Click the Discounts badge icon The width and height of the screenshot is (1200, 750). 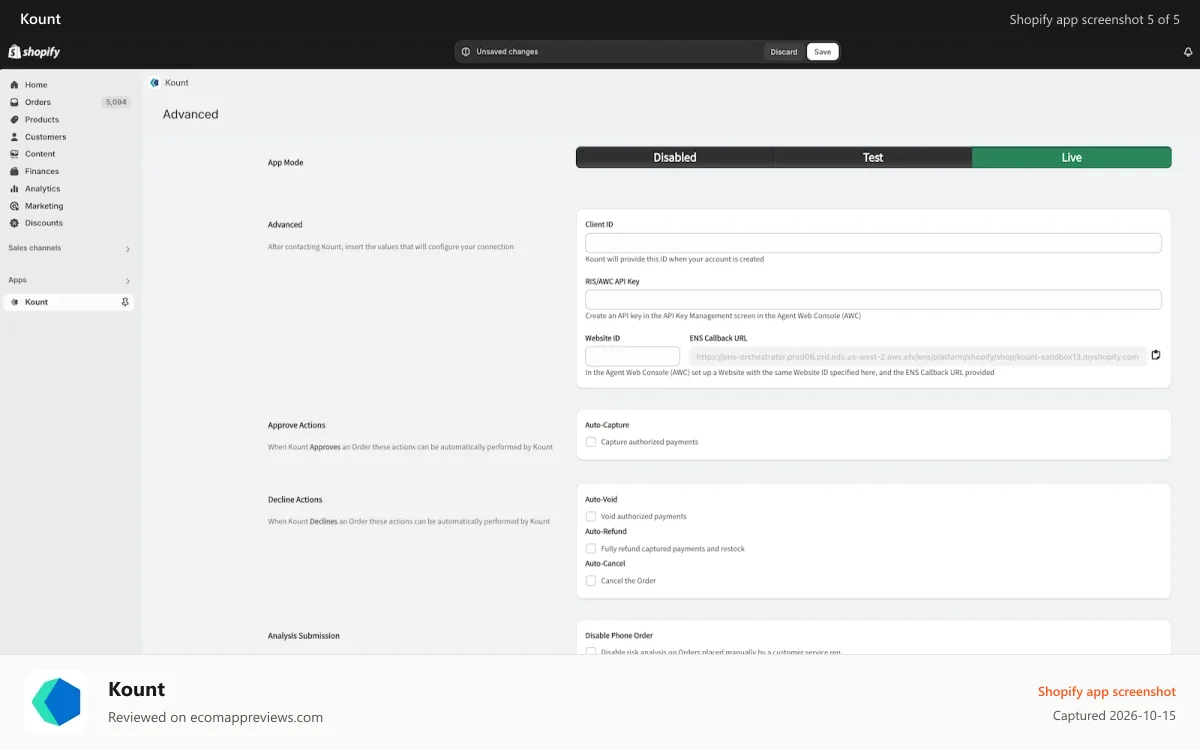pyautogui.click(x=14, y=223)
